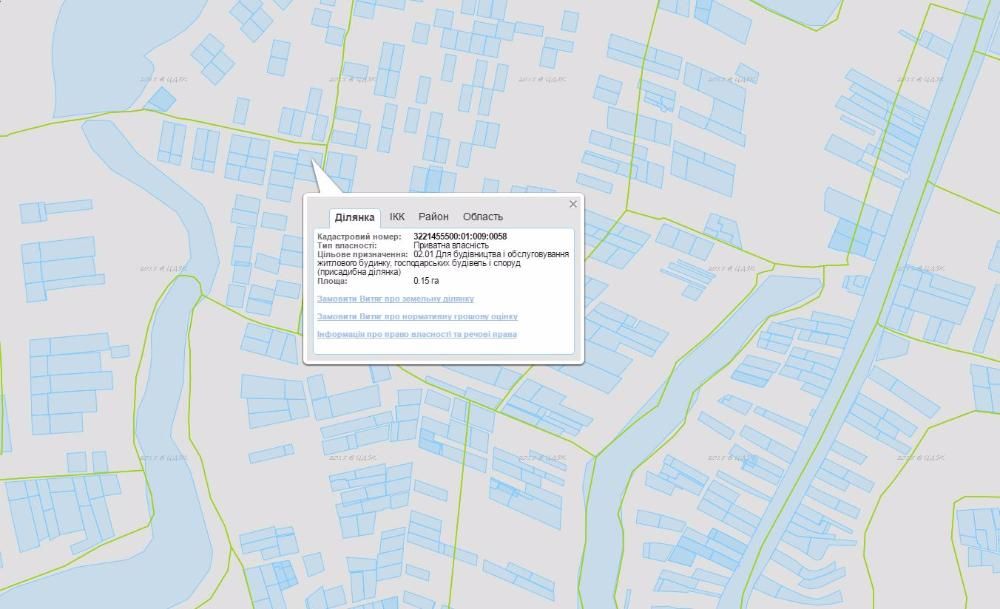Click link Замовити Витяг про нормативну грошову оцінку
This screenshot has height=609, width=1000.
pos(417,316)
